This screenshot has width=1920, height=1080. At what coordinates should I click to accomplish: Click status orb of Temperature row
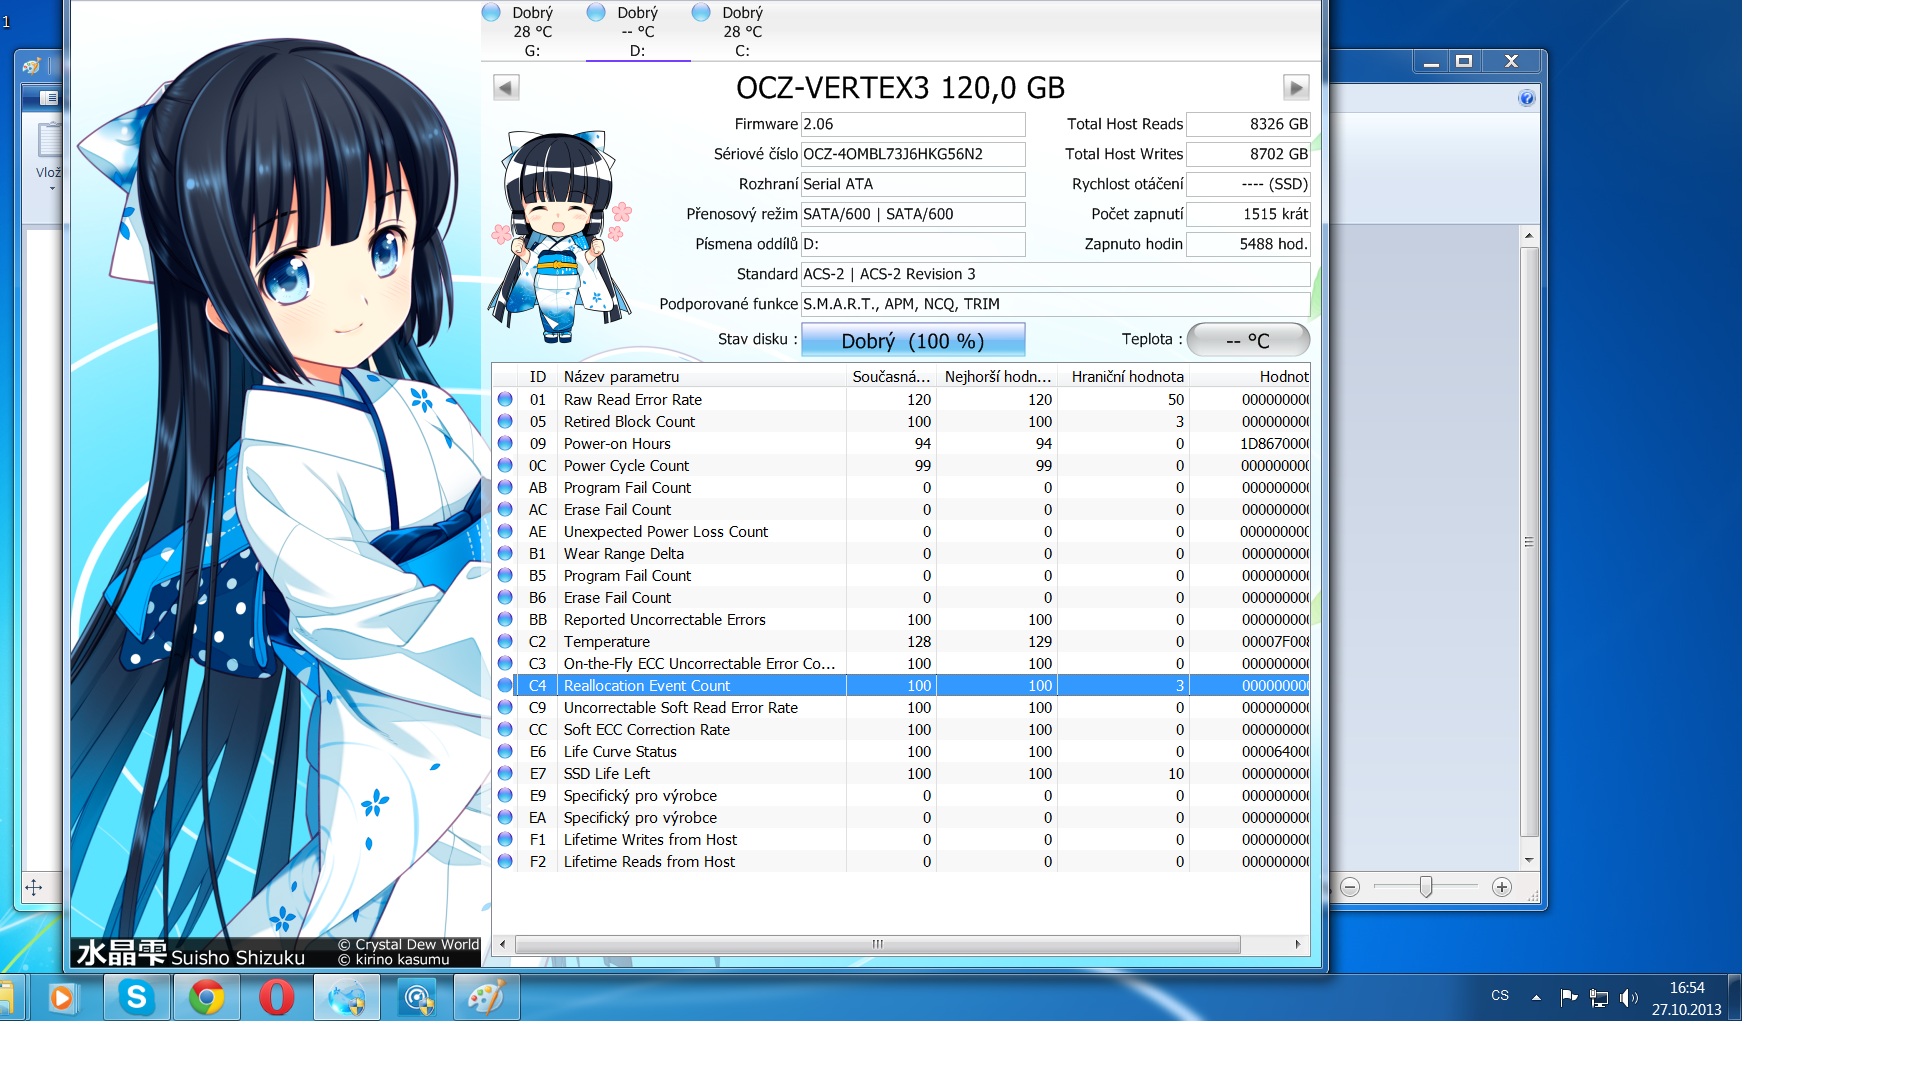tap(505, 642)
